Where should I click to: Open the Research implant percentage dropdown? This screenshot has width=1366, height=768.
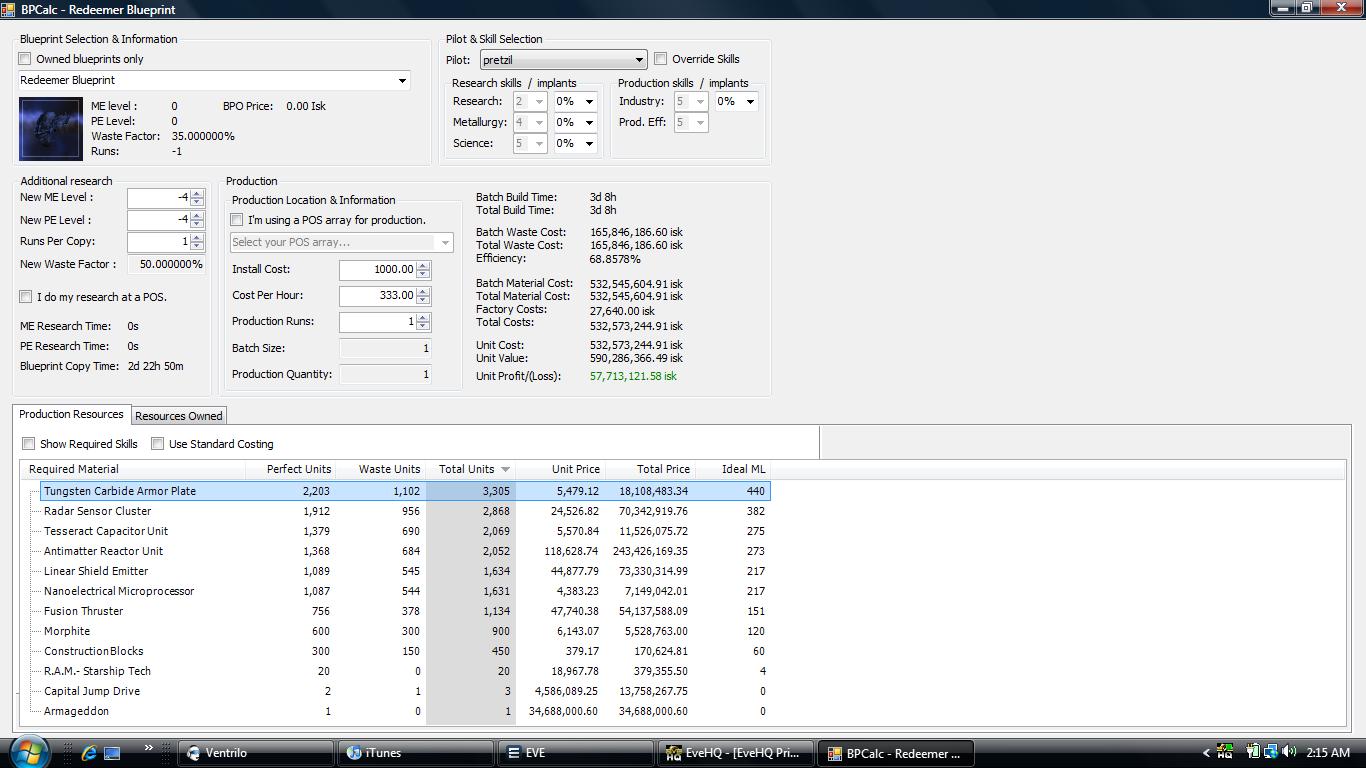click(x=576, y=101)
